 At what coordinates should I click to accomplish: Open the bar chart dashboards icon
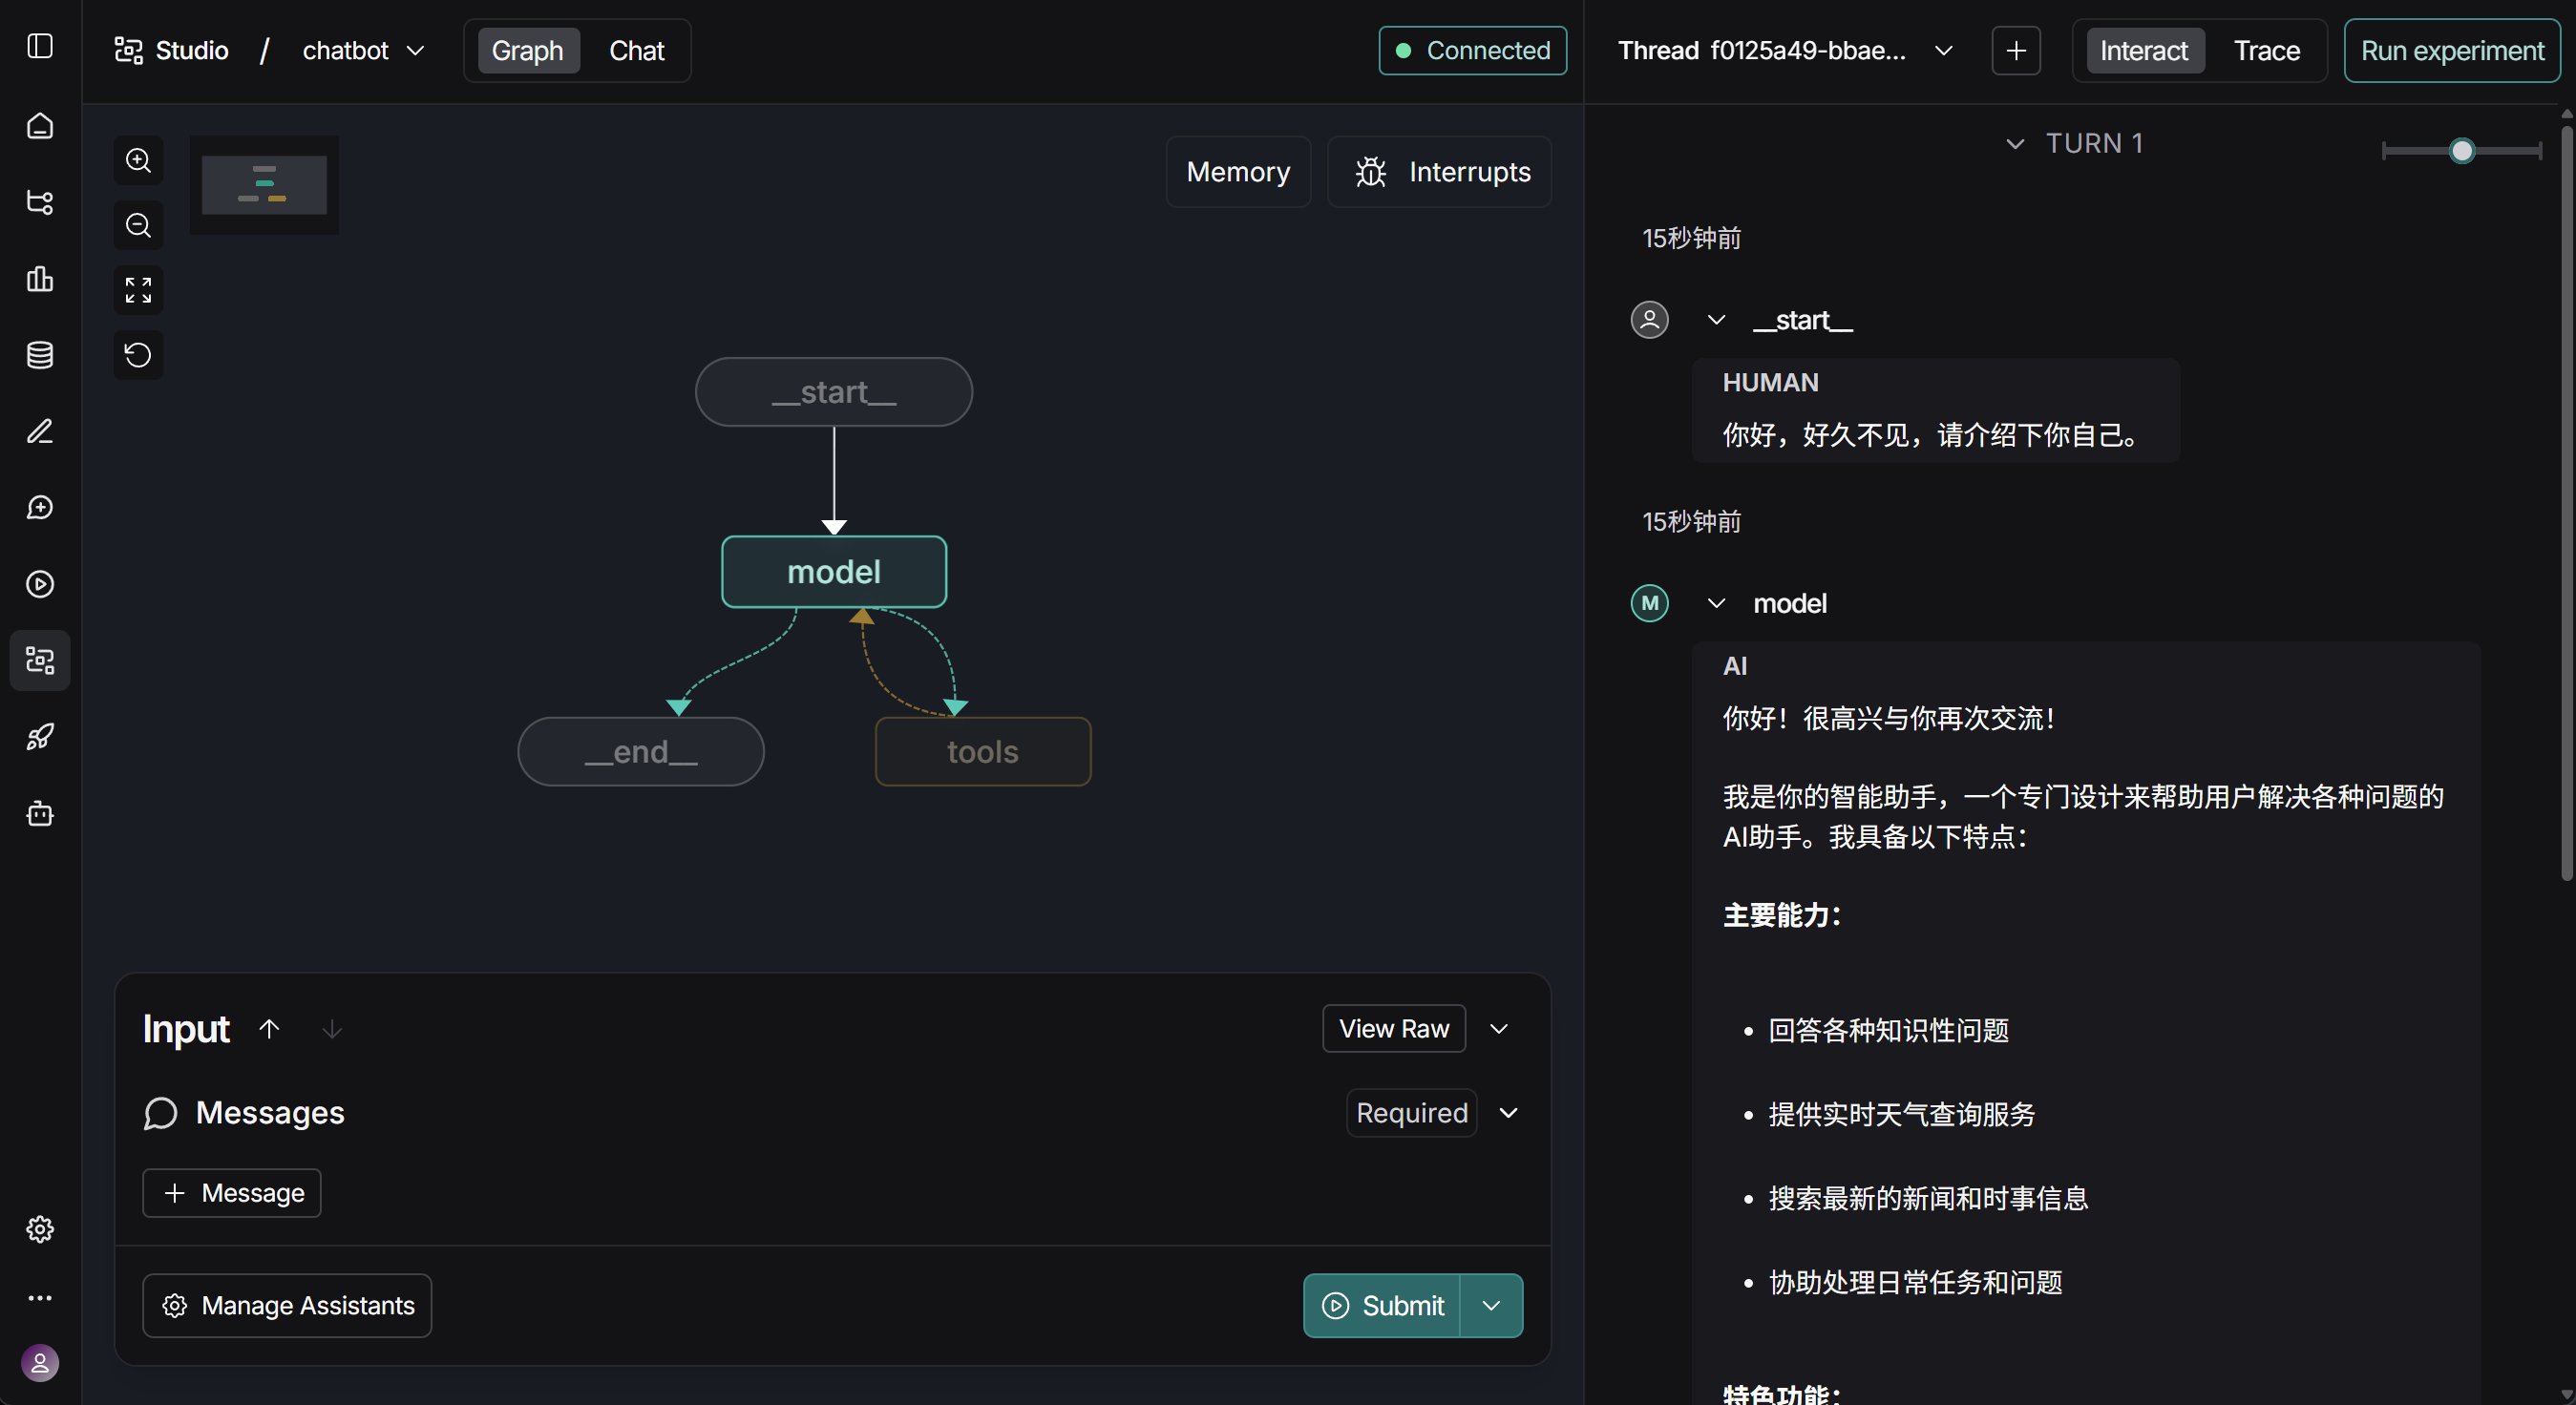[x=40, y=279]
